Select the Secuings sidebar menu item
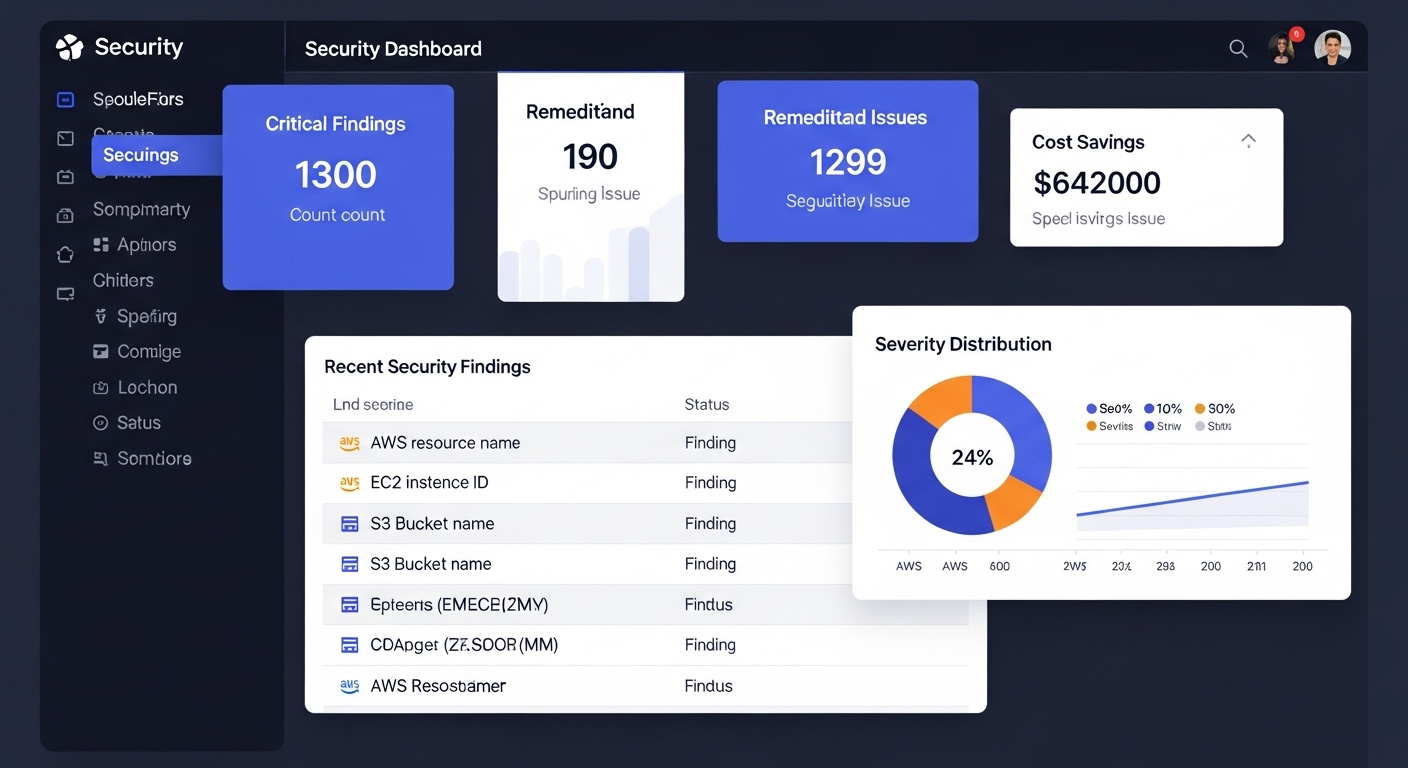 141,155
